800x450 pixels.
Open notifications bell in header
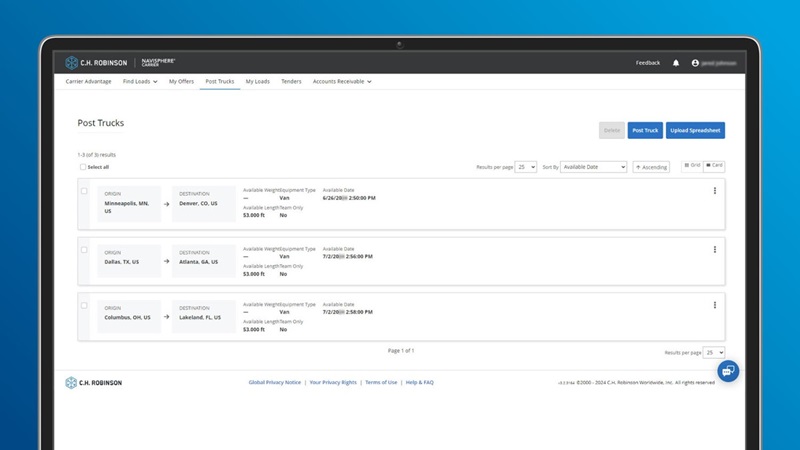[x=676, y=63]
